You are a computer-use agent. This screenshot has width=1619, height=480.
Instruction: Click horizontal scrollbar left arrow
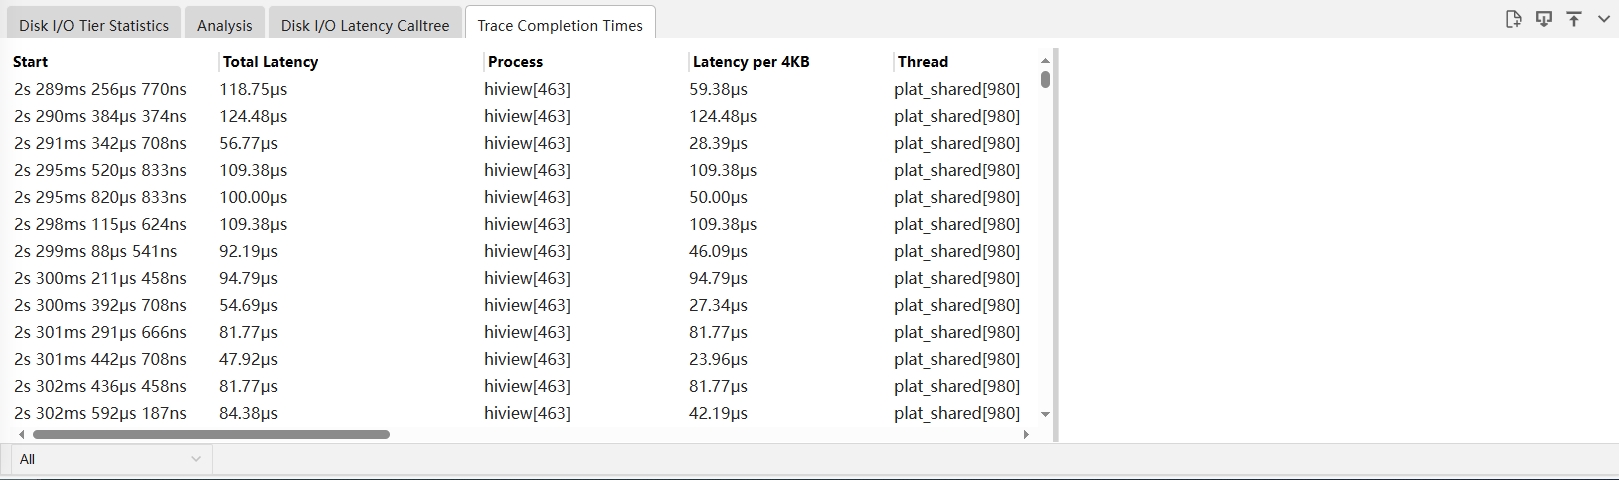click(21, 435)
